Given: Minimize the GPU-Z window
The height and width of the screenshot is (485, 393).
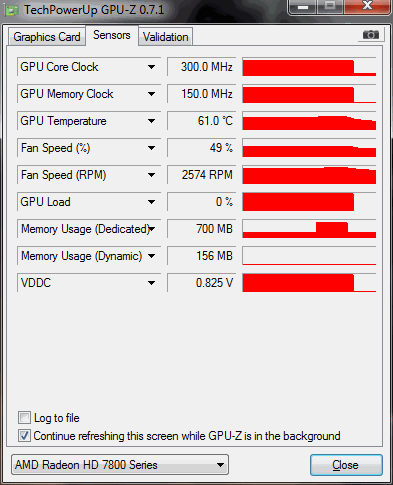Looking at the screenshot, I should tap(303, 6).
